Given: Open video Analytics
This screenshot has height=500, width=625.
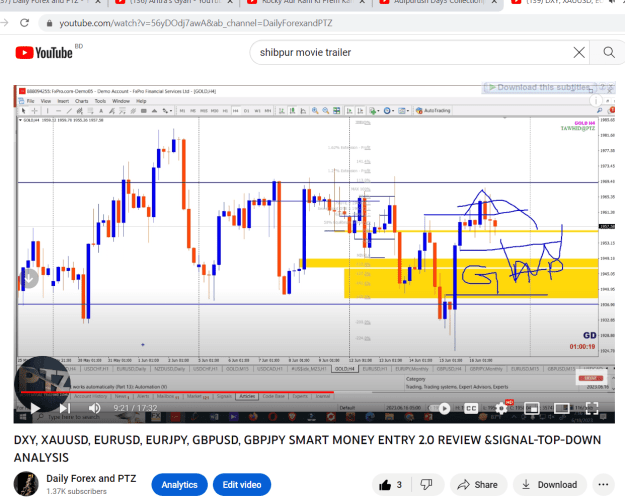Looking at the screenshot, I should (x=179, y=485).
